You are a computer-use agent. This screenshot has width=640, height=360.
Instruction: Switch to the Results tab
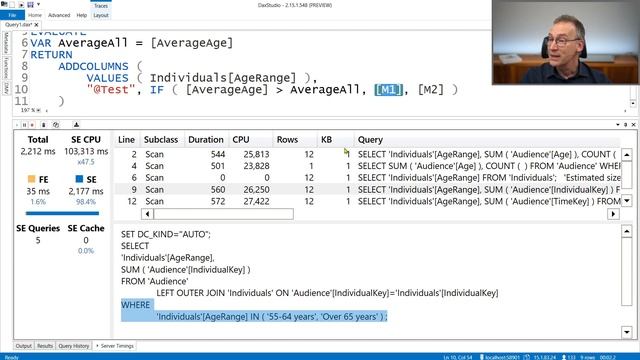point(44,346)
